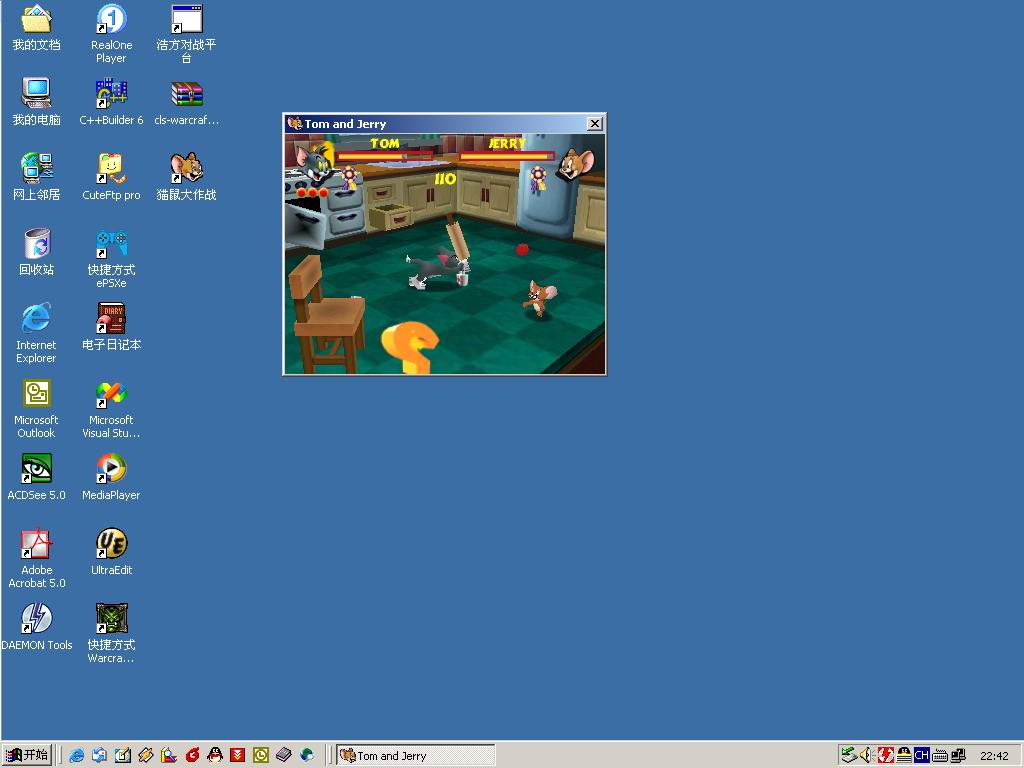Click the globe icon in quick launch
Screen dimensions: 1024x768
(x=306, y=755)
